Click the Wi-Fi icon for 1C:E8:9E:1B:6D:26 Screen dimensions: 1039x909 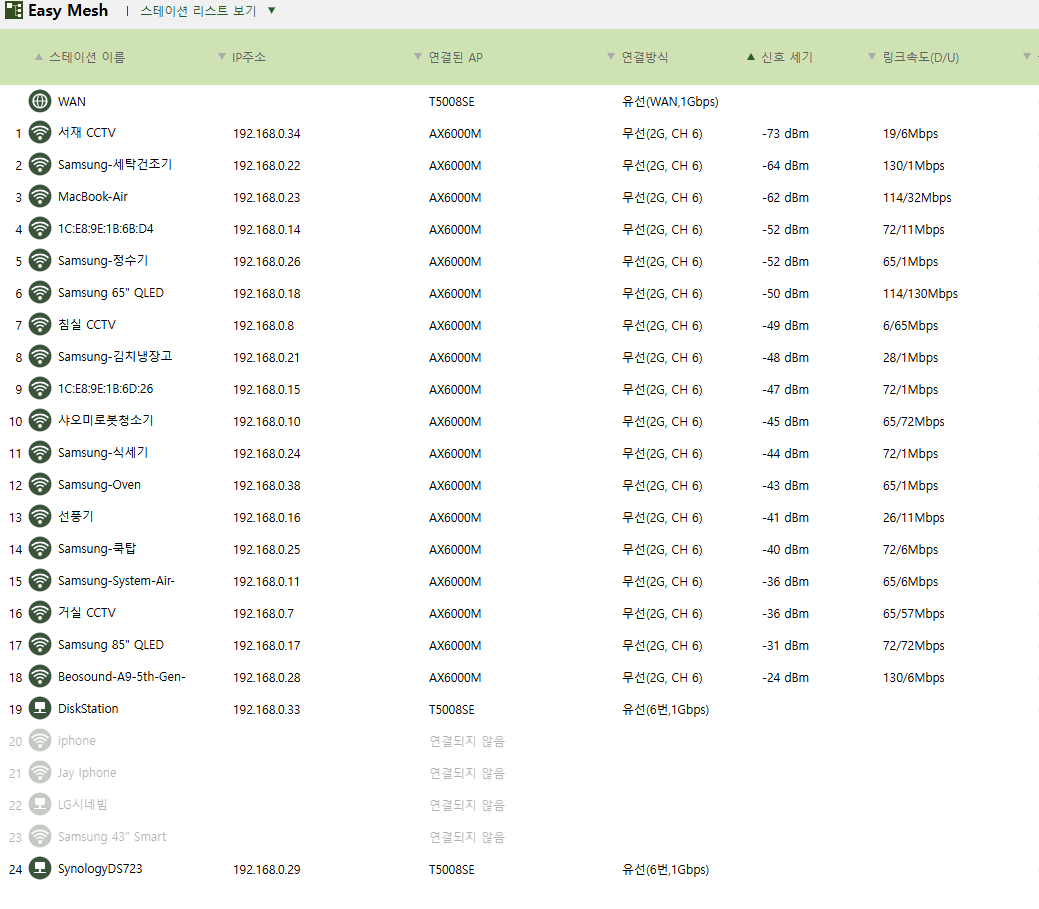point(40,389)
